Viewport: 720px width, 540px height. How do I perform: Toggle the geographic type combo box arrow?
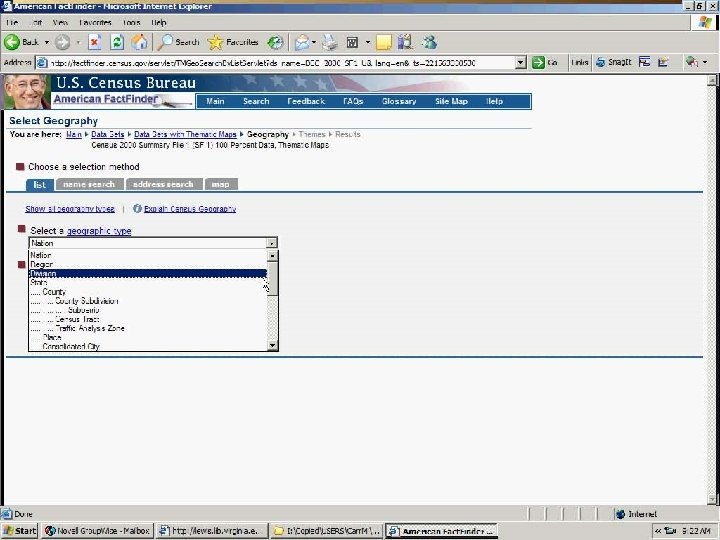tap(272, 243)
